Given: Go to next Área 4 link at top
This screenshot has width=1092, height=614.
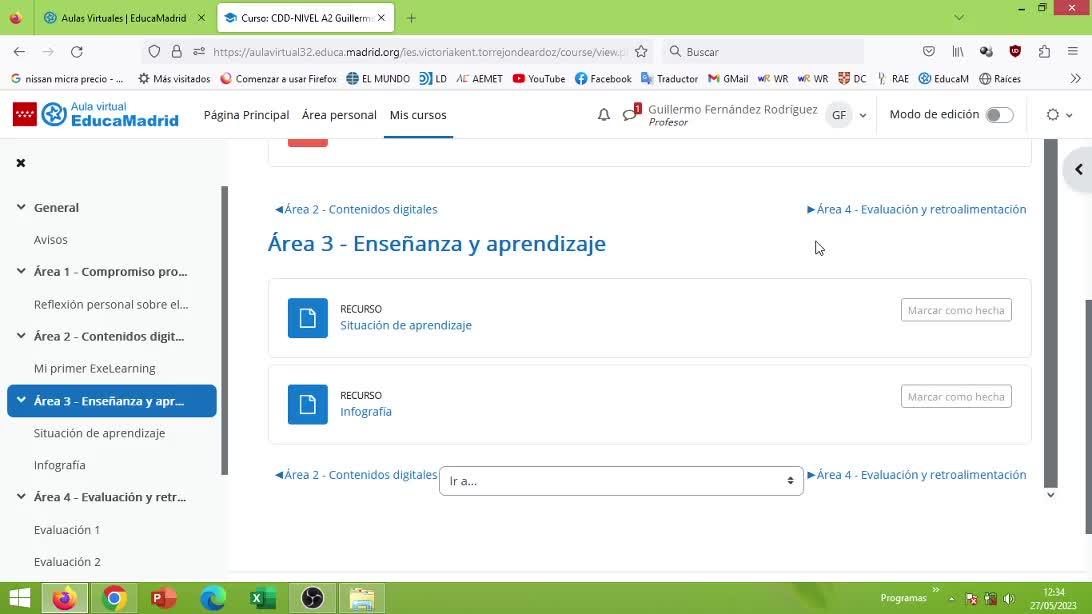Looking at the screenshot, I should [916, 210].
